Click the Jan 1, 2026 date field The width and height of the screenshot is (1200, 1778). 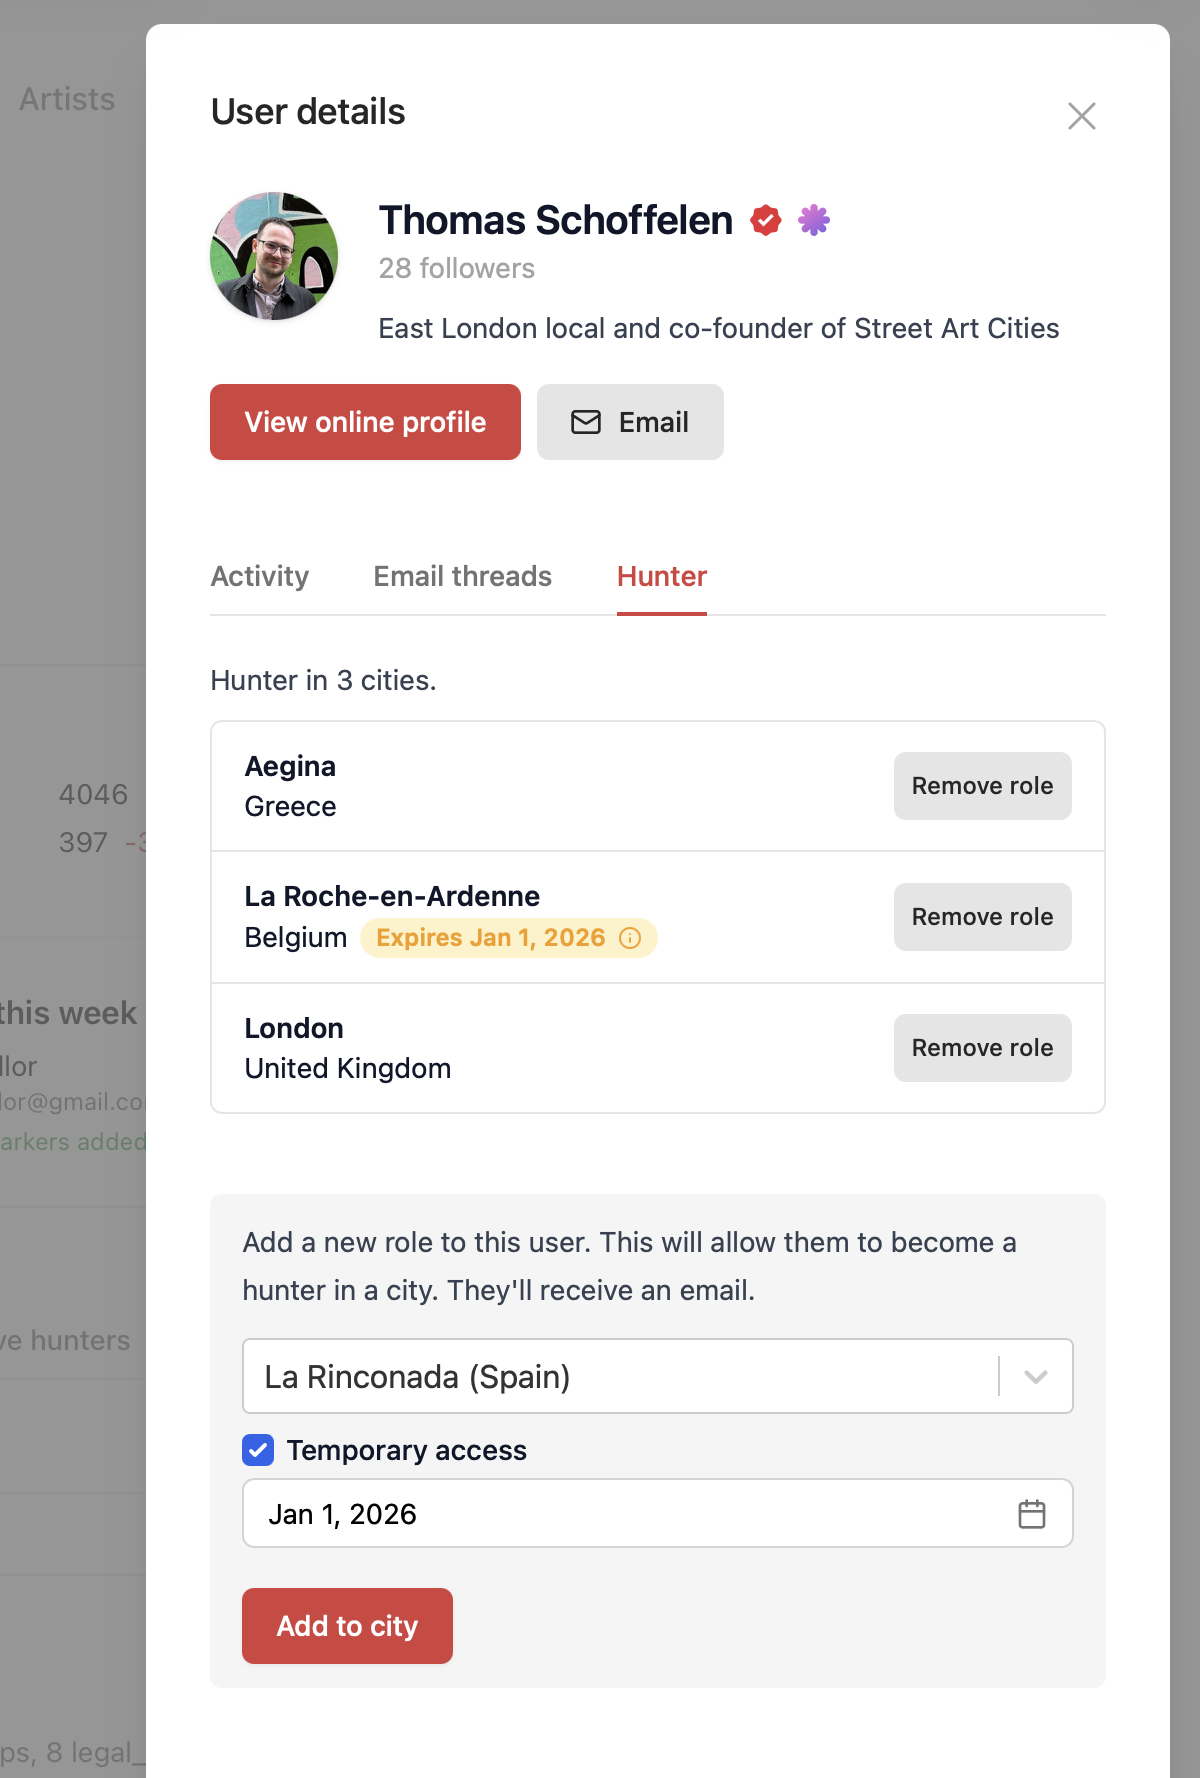[620, 1514]
